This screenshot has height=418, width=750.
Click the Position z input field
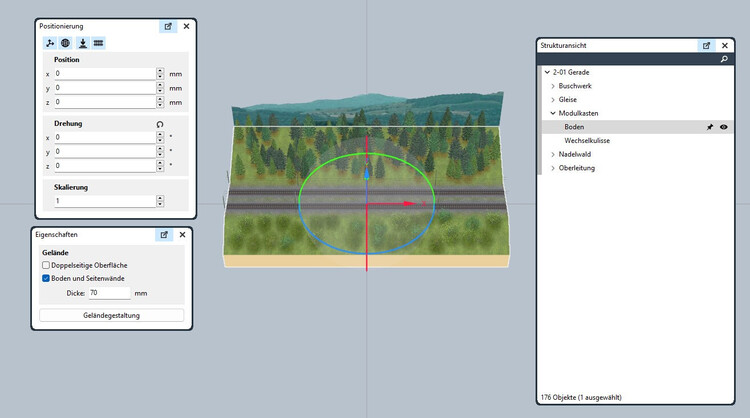105,102
